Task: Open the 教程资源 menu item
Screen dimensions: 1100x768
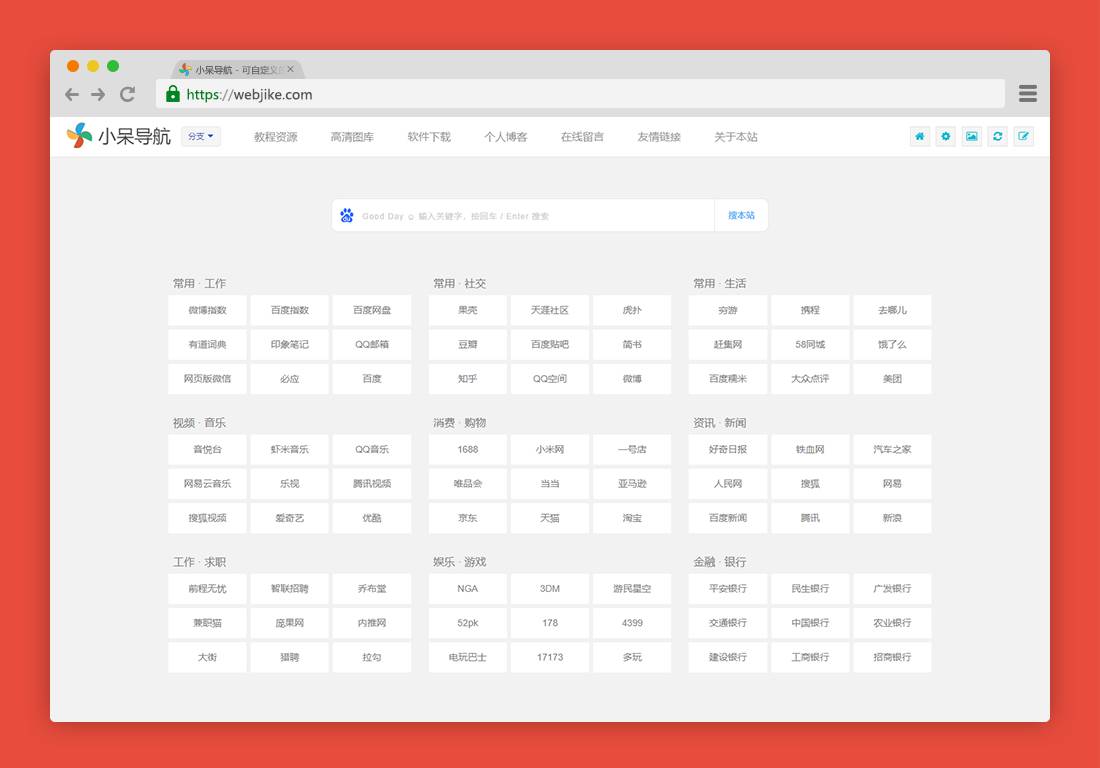Action: tap(275, 137)
